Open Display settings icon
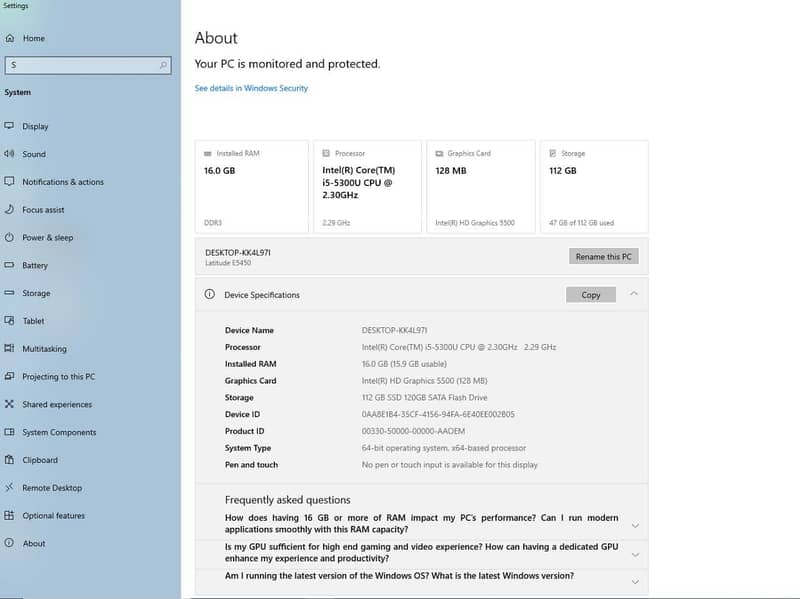 9,126
